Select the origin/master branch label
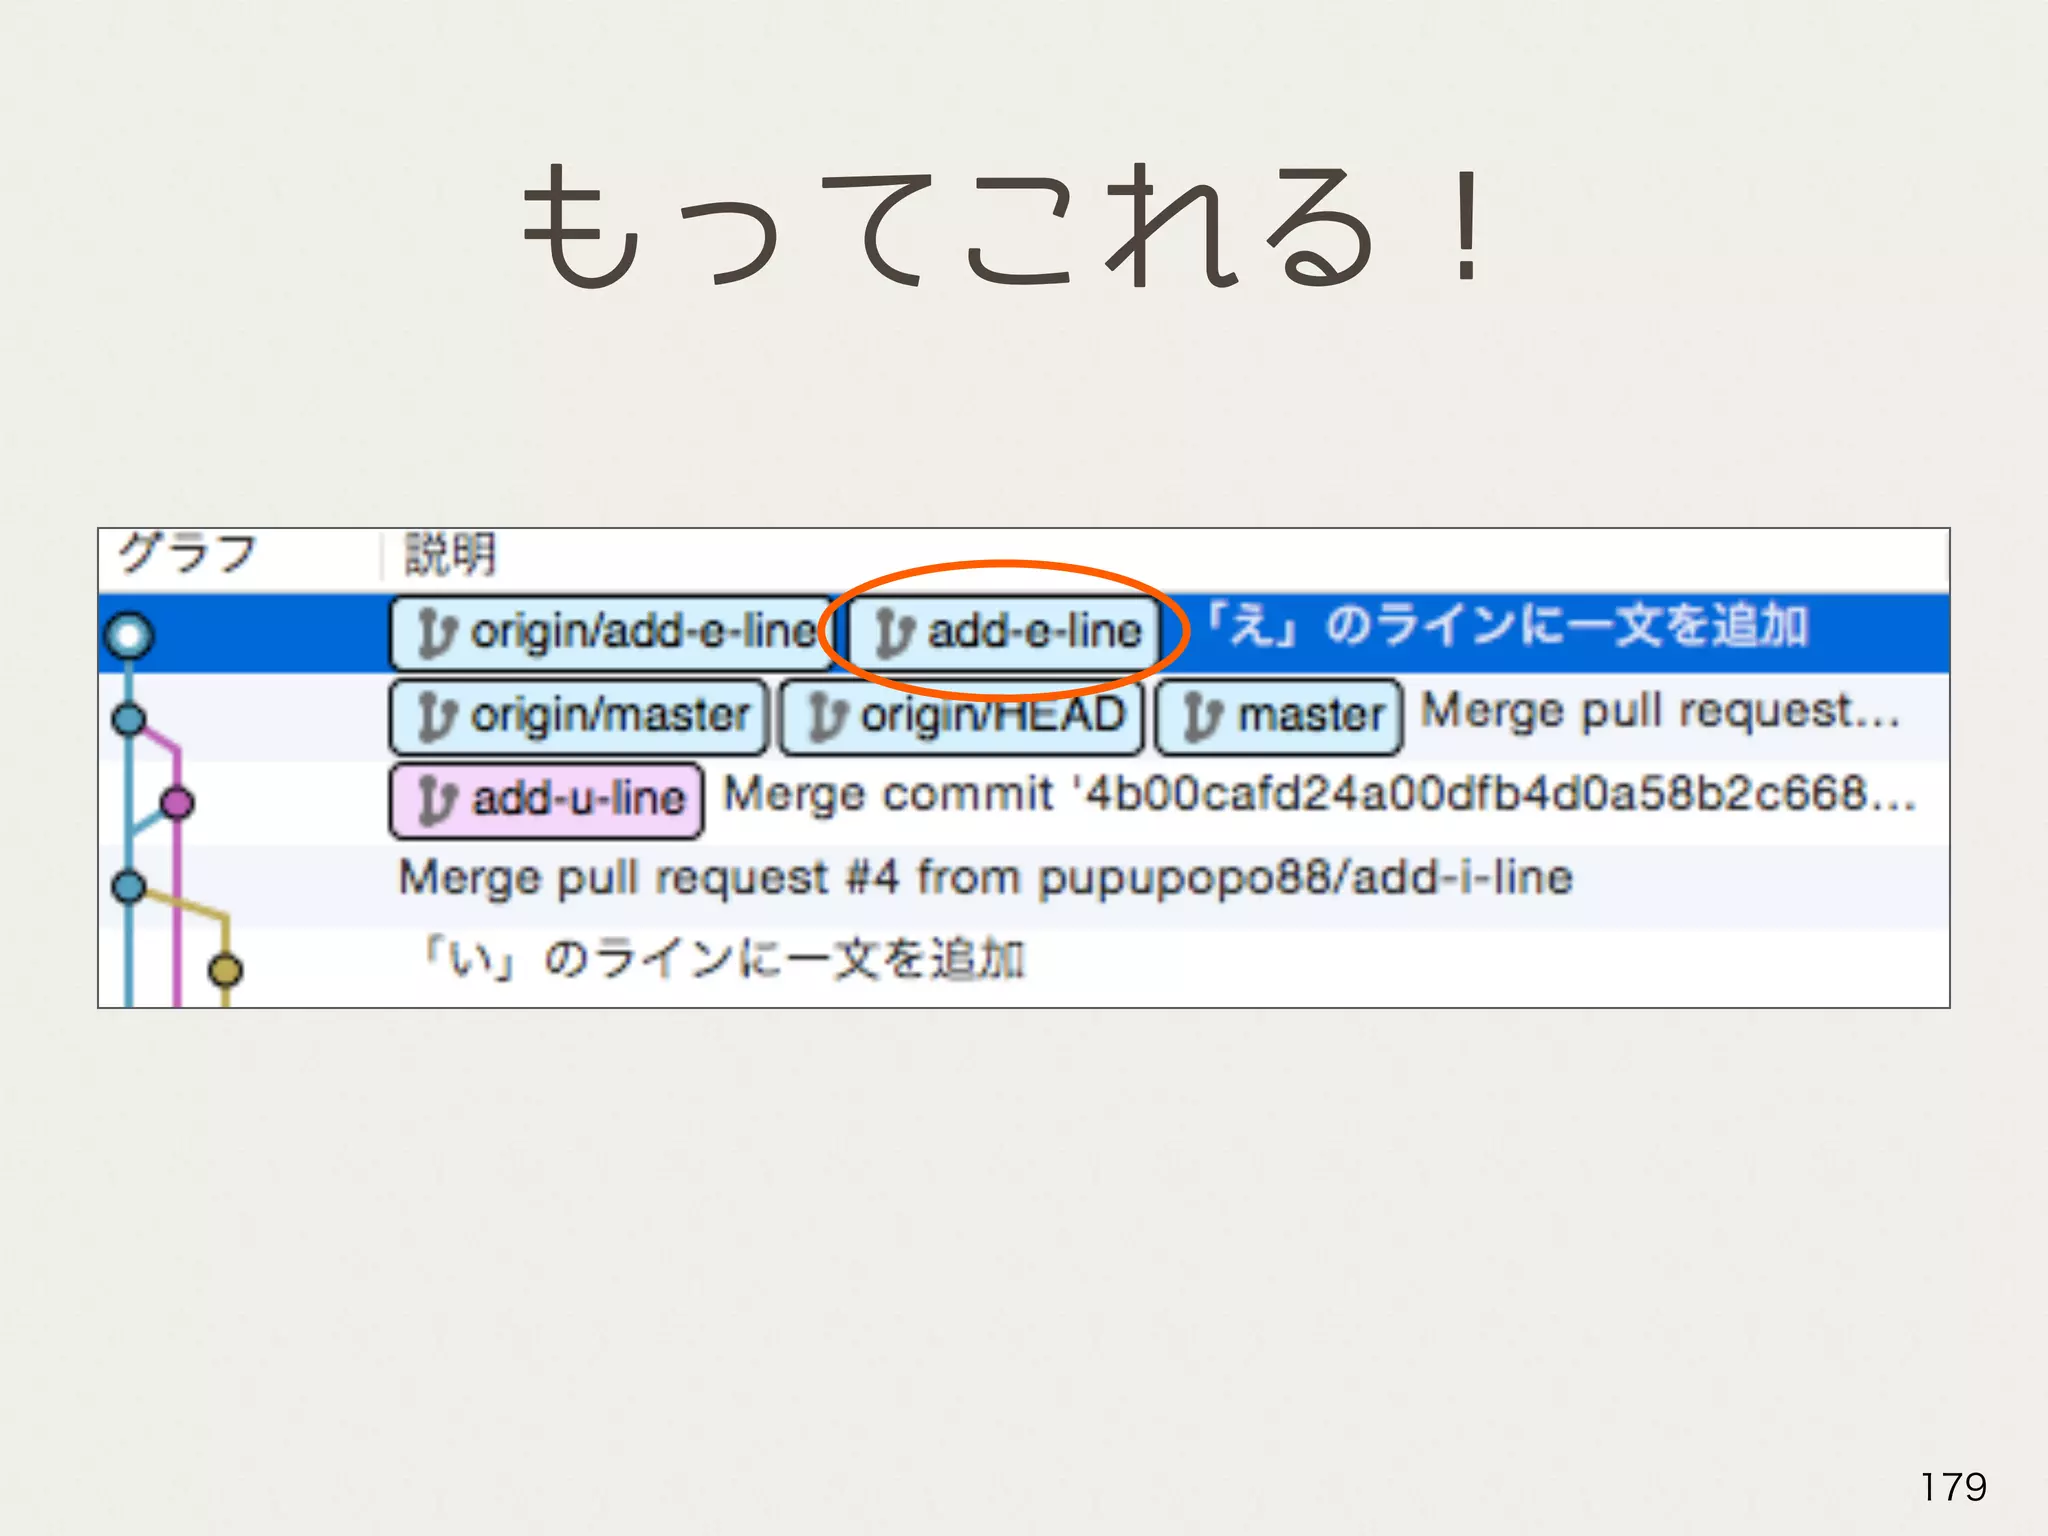The width and height of the screenshot is (2048, 1536). point(579,716)
